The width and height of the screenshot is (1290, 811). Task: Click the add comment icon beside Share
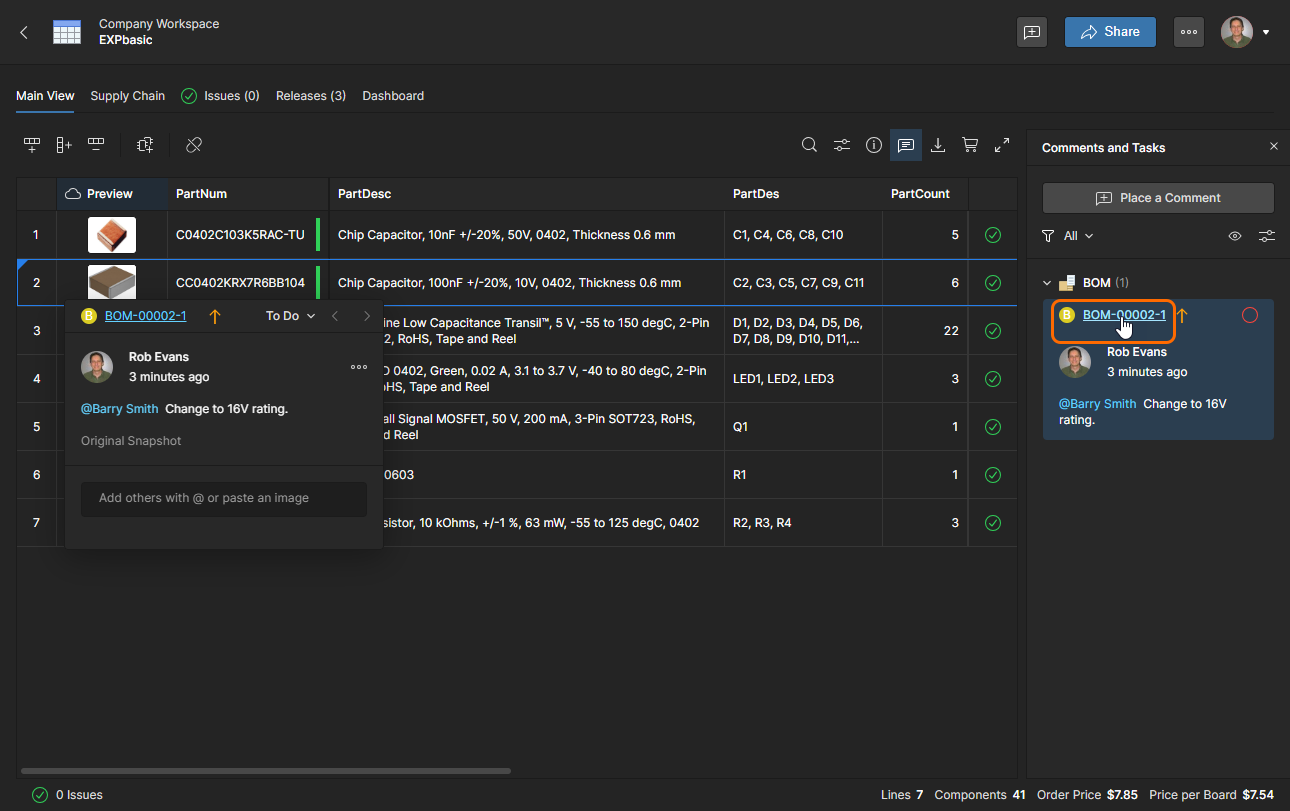pyautogui.click(x=1032, y=32)
